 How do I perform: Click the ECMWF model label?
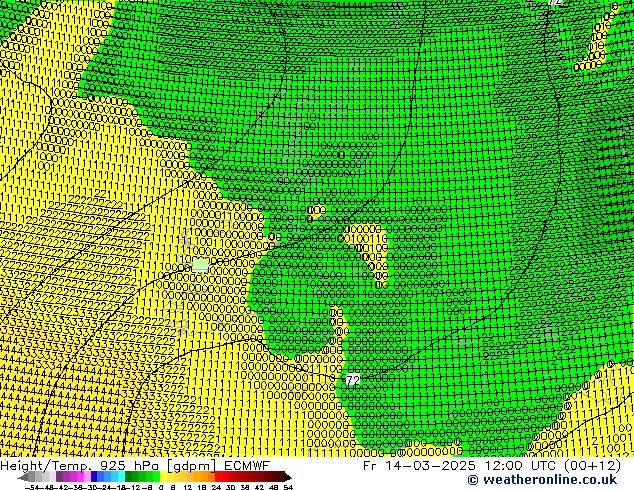247,465
